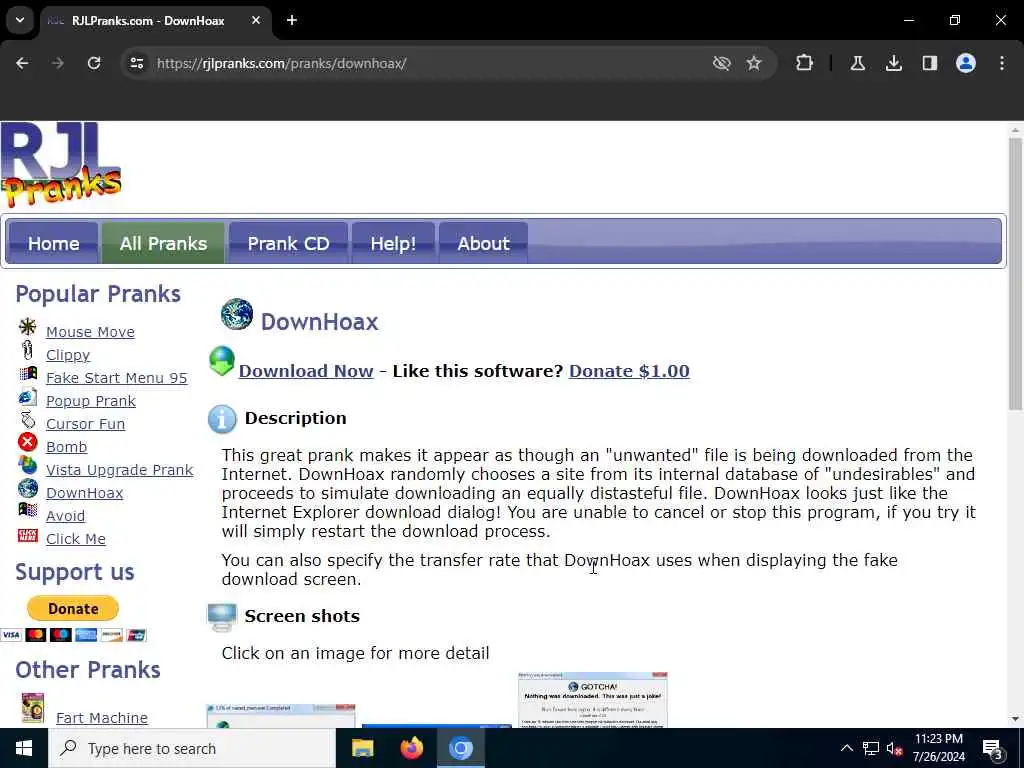Image resolution: width=1024 pixels, height=768 pixels.
Task: Open the Prank CD nav tab
Action: pos(288,243)
